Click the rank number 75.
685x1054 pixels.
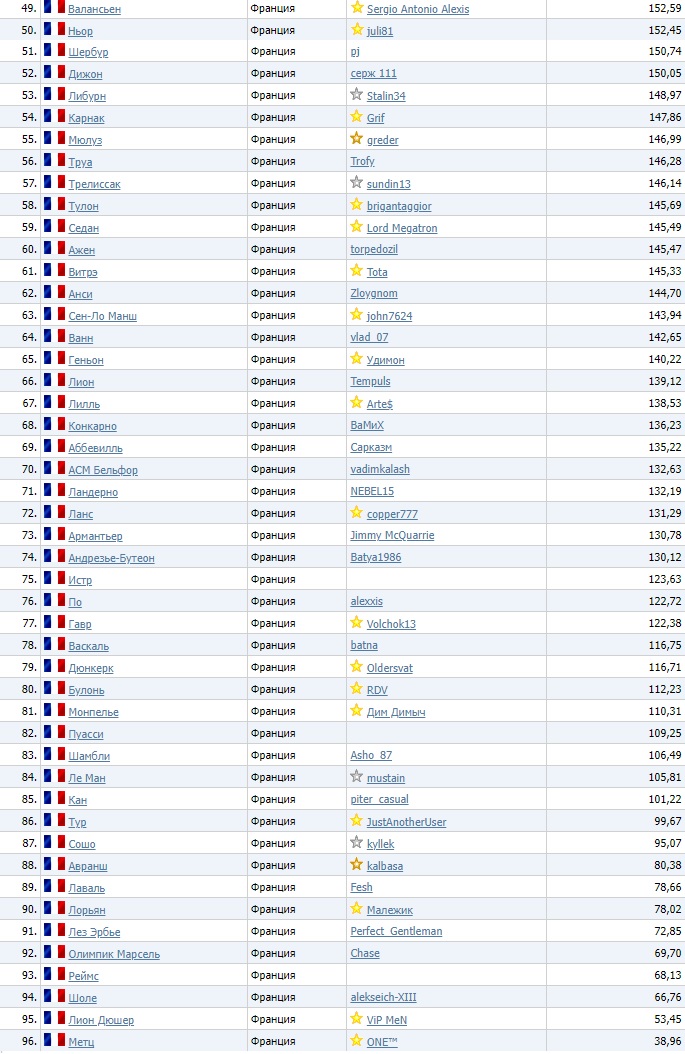[x=29, y=579]
